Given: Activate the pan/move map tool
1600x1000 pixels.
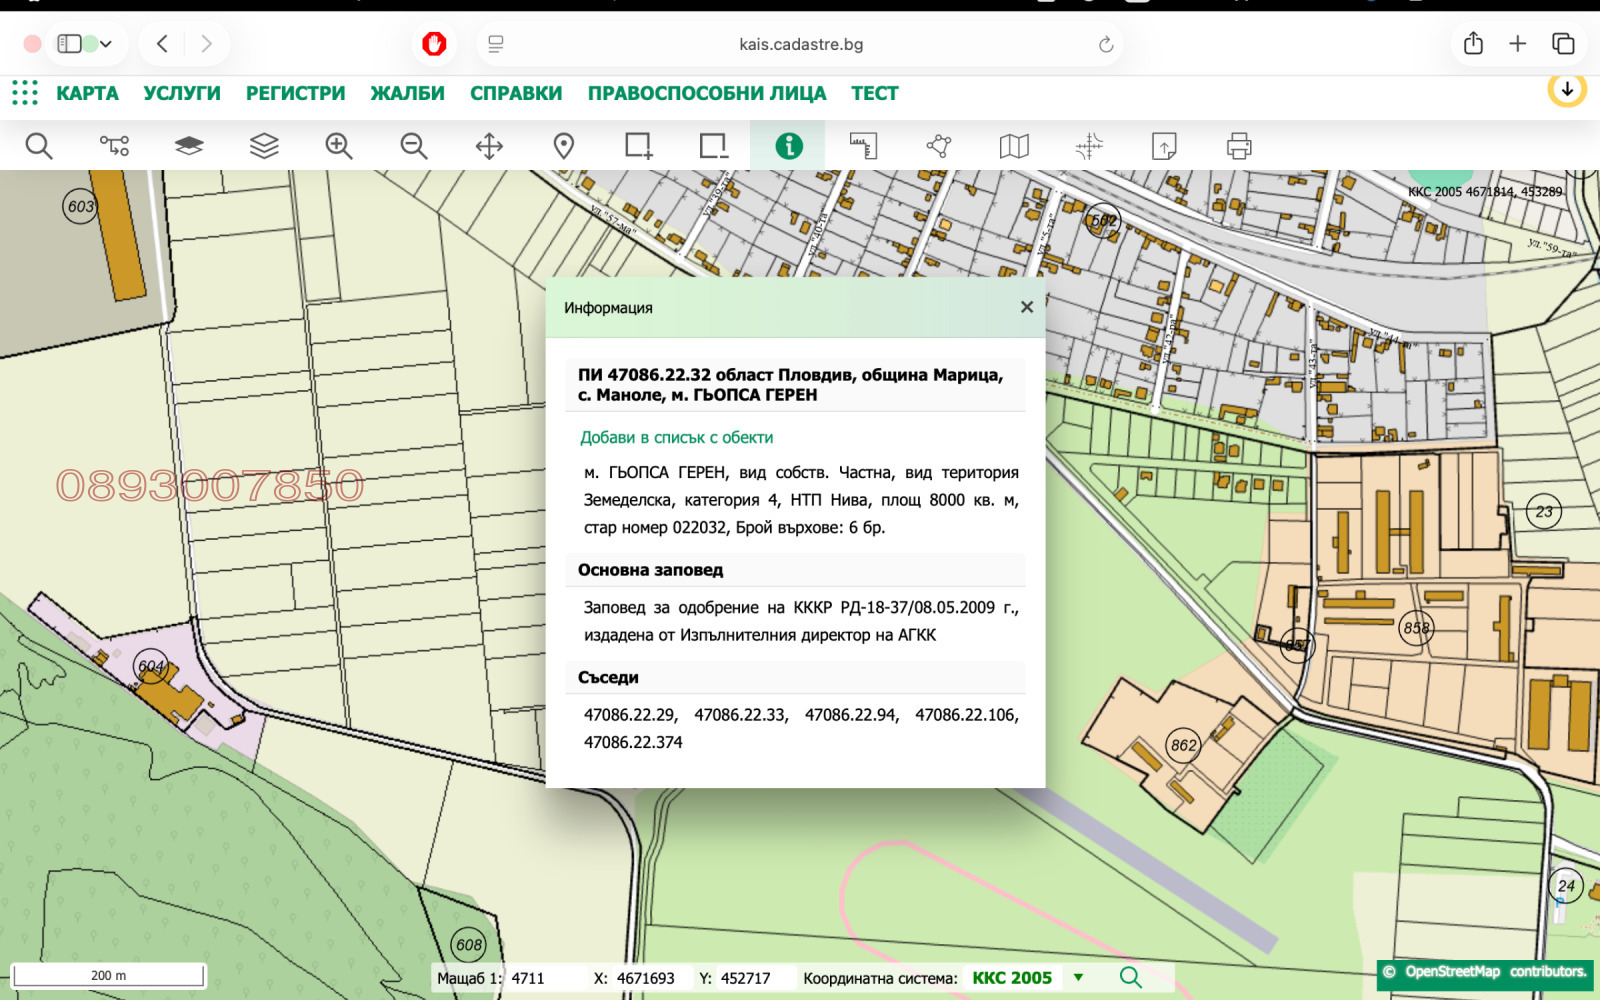Looking at the screenshot, I should pyautogui.click(x=489, y=146).
